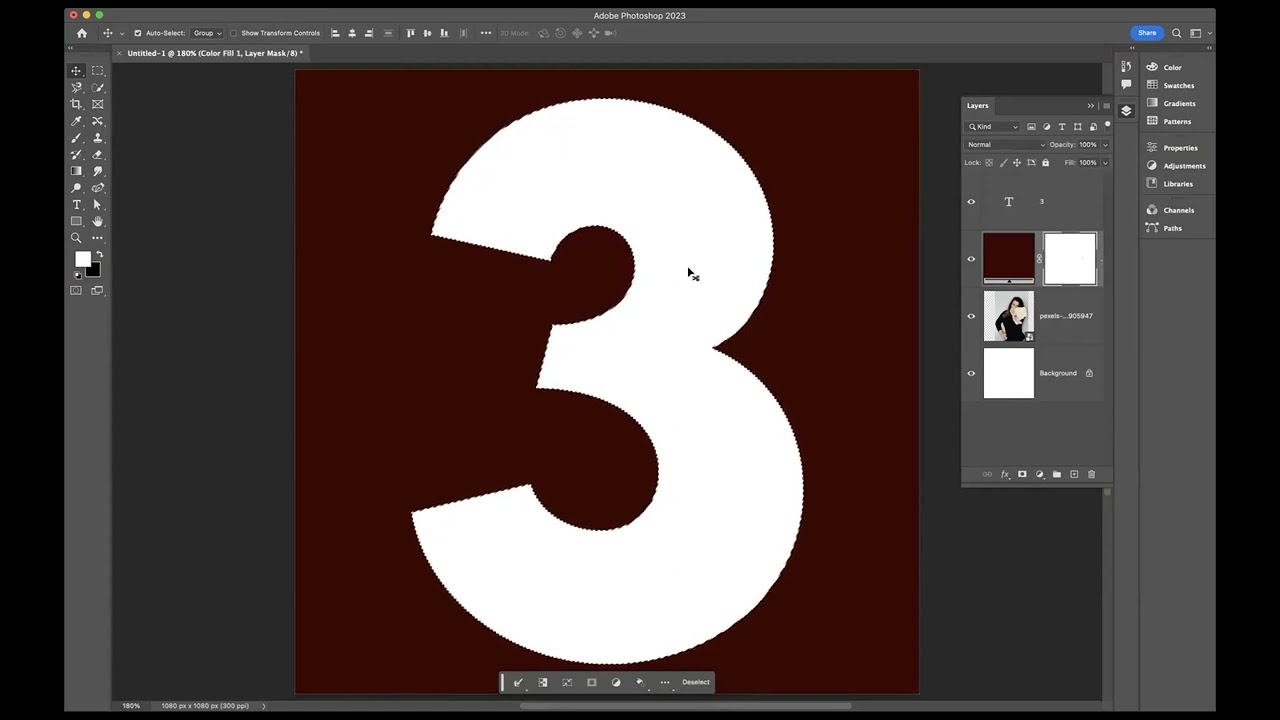Select the Gradient tool
1280x720 pixels.
pyautogui.click(x=76, y=171)
